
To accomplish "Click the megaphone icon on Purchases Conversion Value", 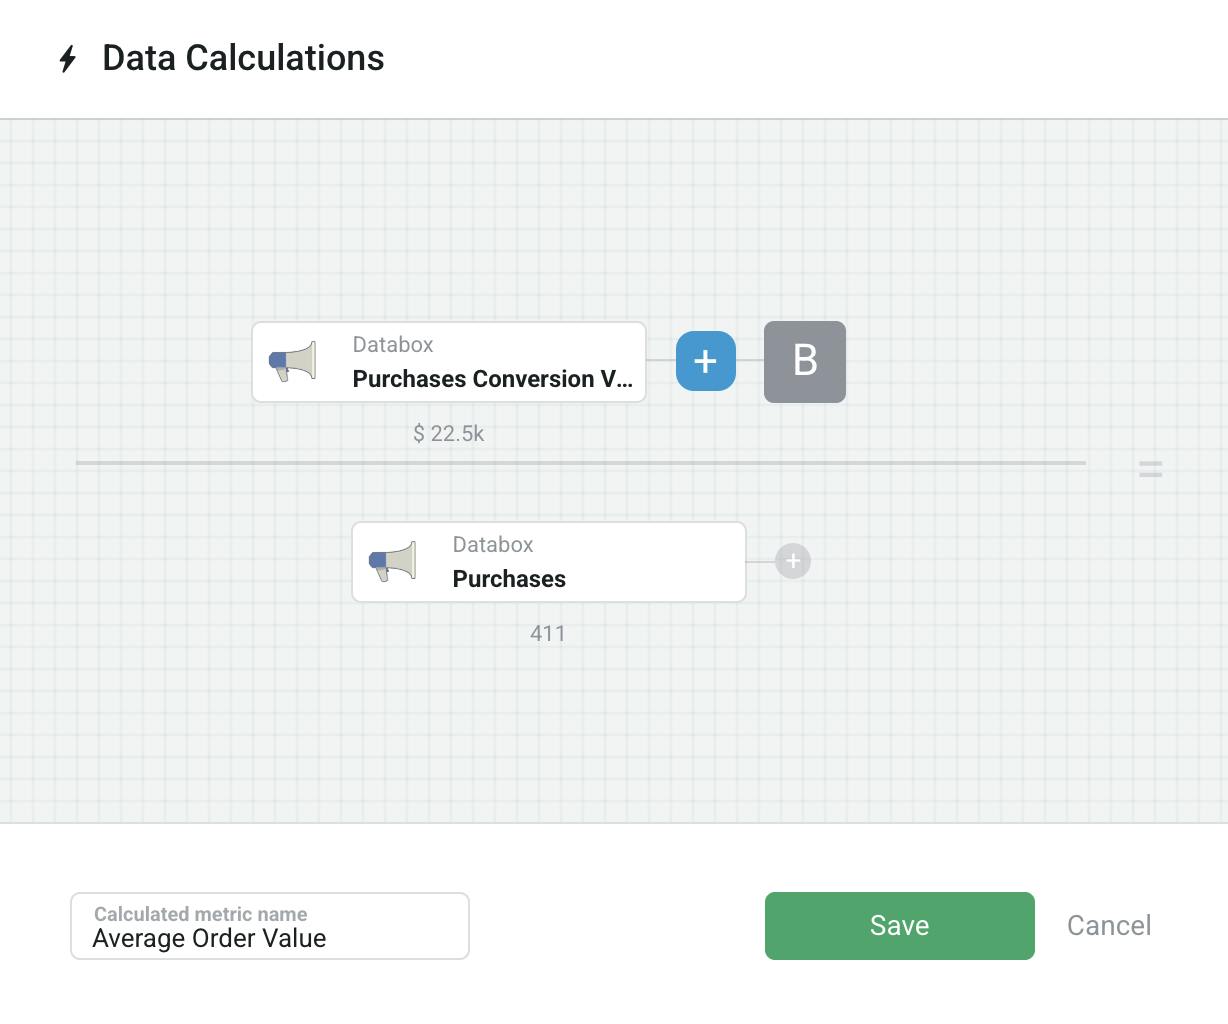I will tap(293, 362).
